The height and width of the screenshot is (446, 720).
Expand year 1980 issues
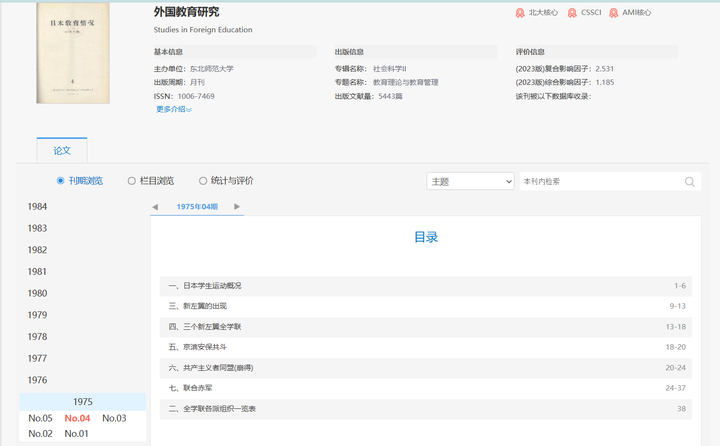tap(37, 293)
